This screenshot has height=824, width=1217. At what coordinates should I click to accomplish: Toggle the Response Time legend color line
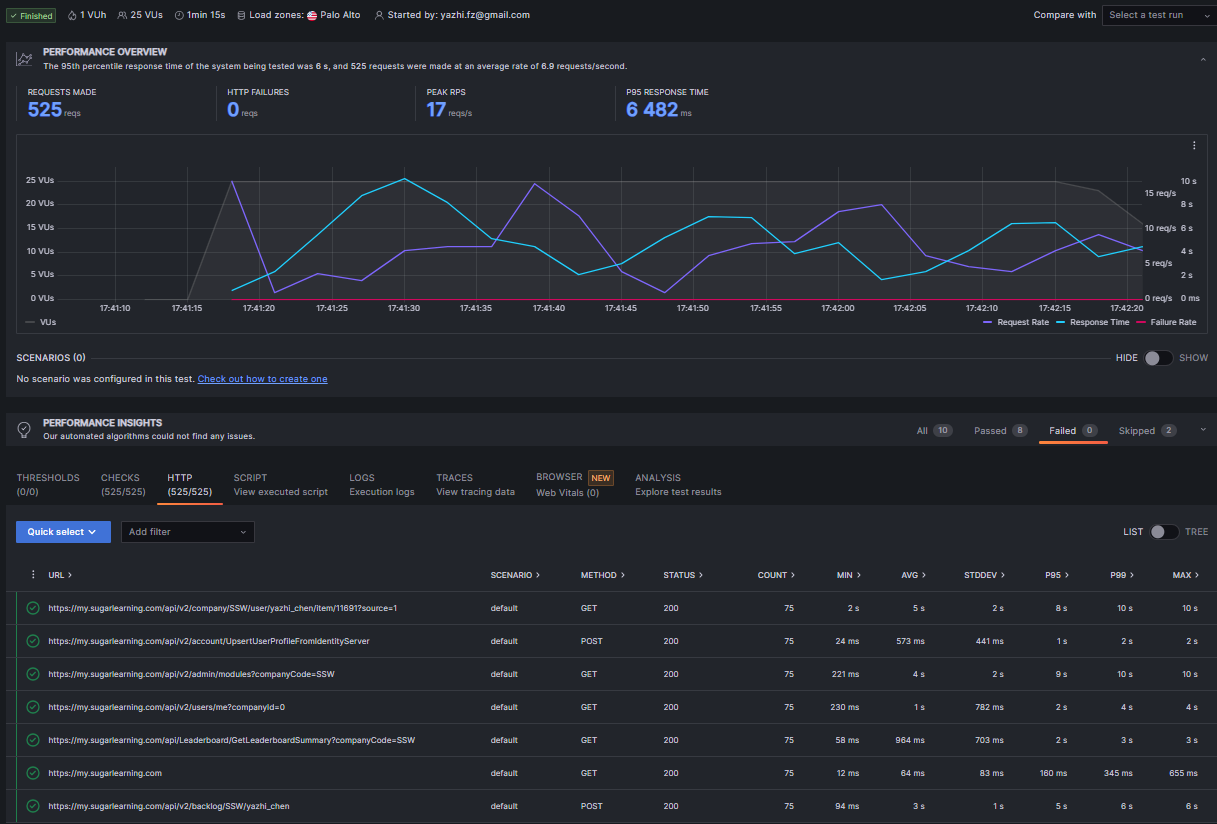[x=1062, y=322]
